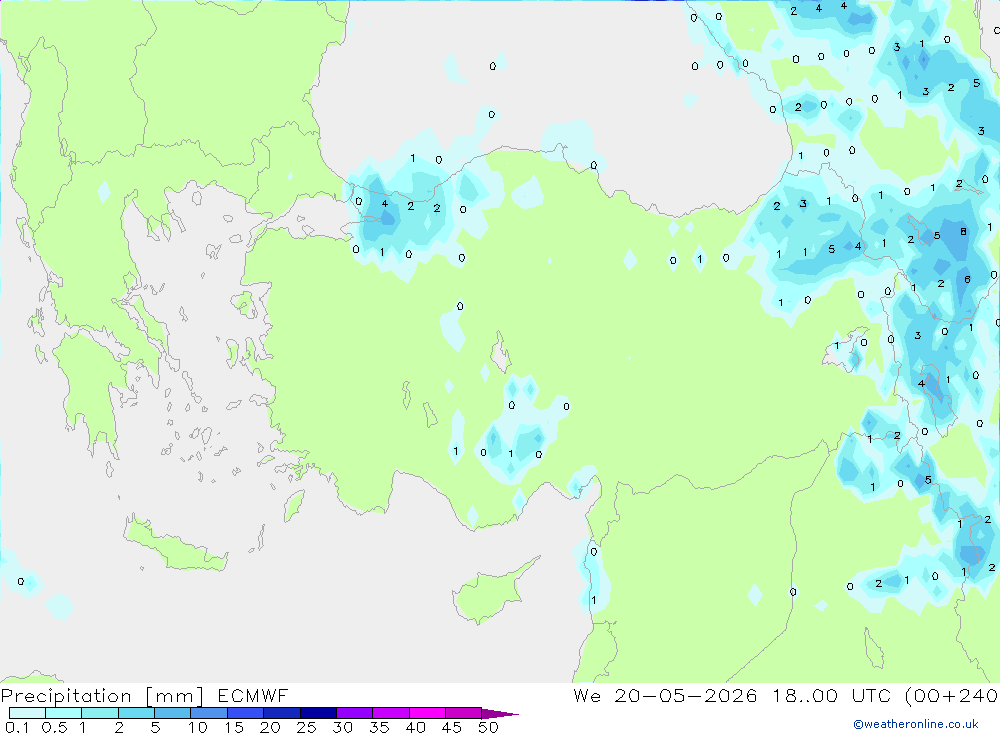Select the 45–50 mm magenta legend swatch

pos(464,713)
